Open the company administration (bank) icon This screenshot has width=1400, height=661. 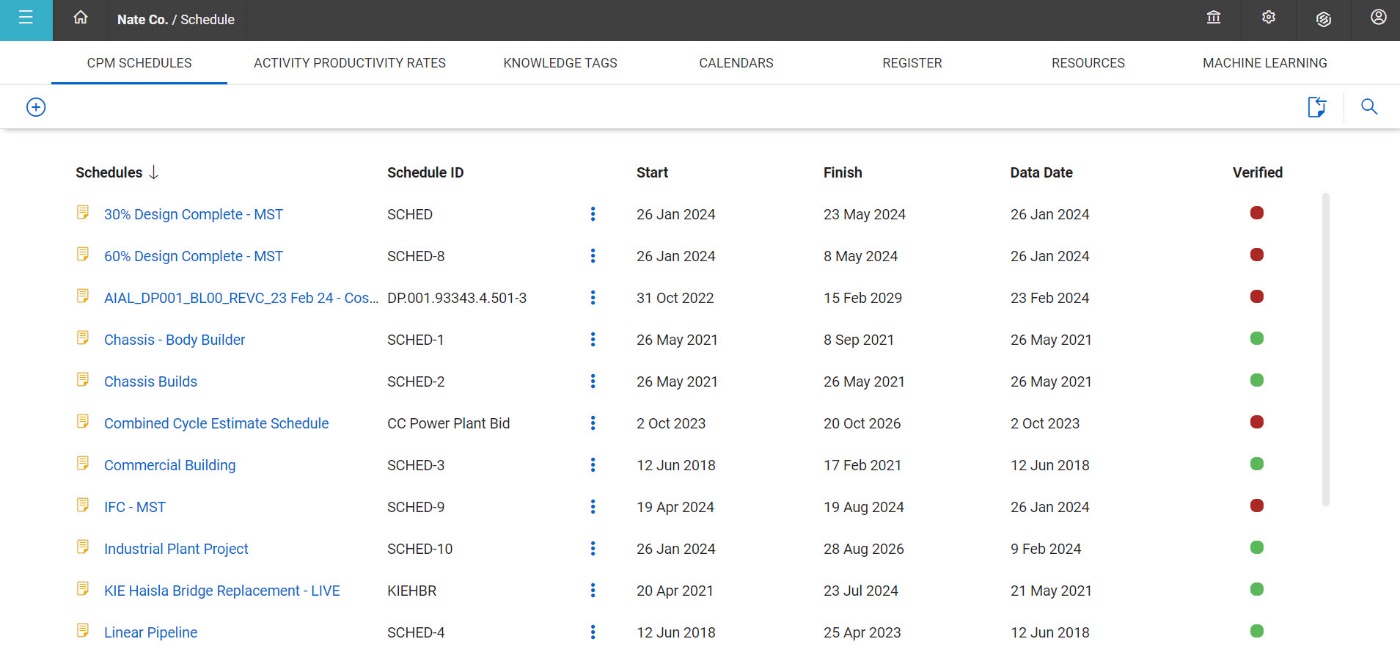tap(1213, 18)
